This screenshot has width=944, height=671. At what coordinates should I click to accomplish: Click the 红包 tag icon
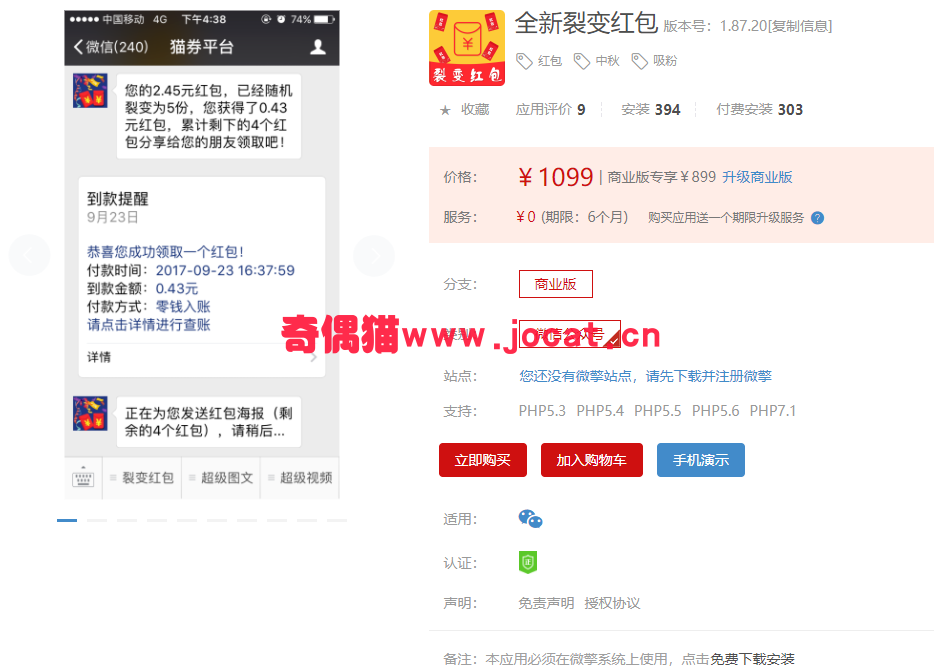(524, 61)
